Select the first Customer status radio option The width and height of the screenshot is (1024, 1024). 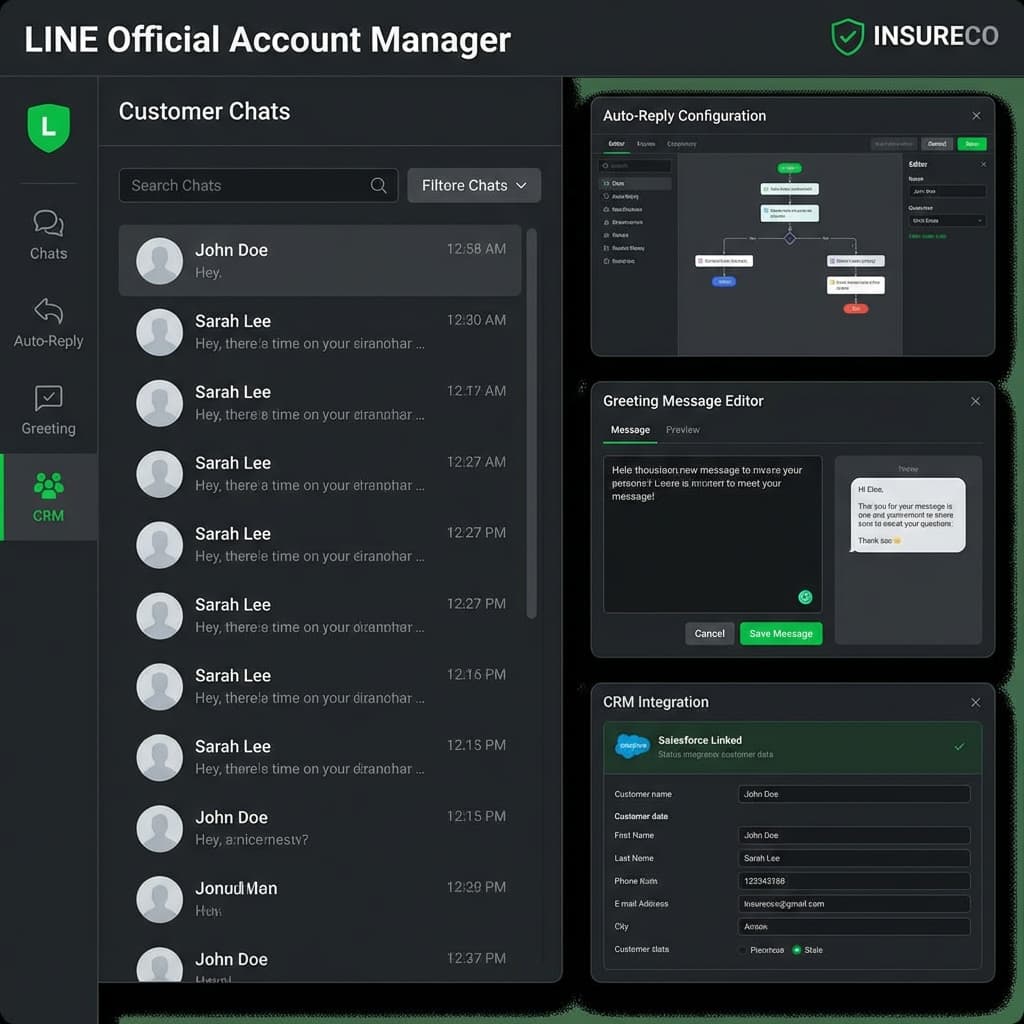pos(742,950)
